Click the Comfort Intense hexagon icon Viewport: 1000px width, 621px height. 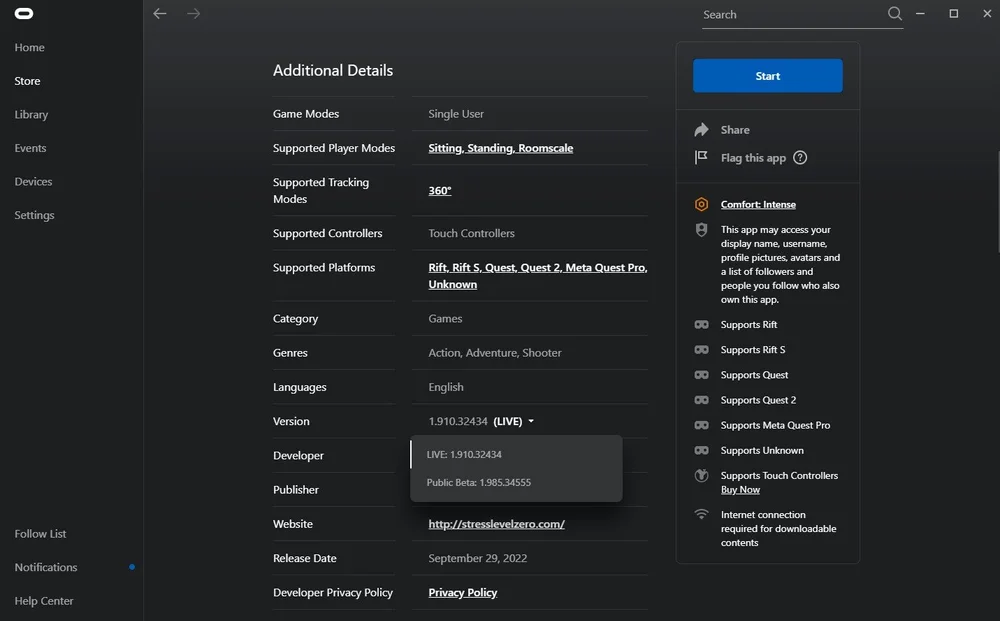[702, 205]
